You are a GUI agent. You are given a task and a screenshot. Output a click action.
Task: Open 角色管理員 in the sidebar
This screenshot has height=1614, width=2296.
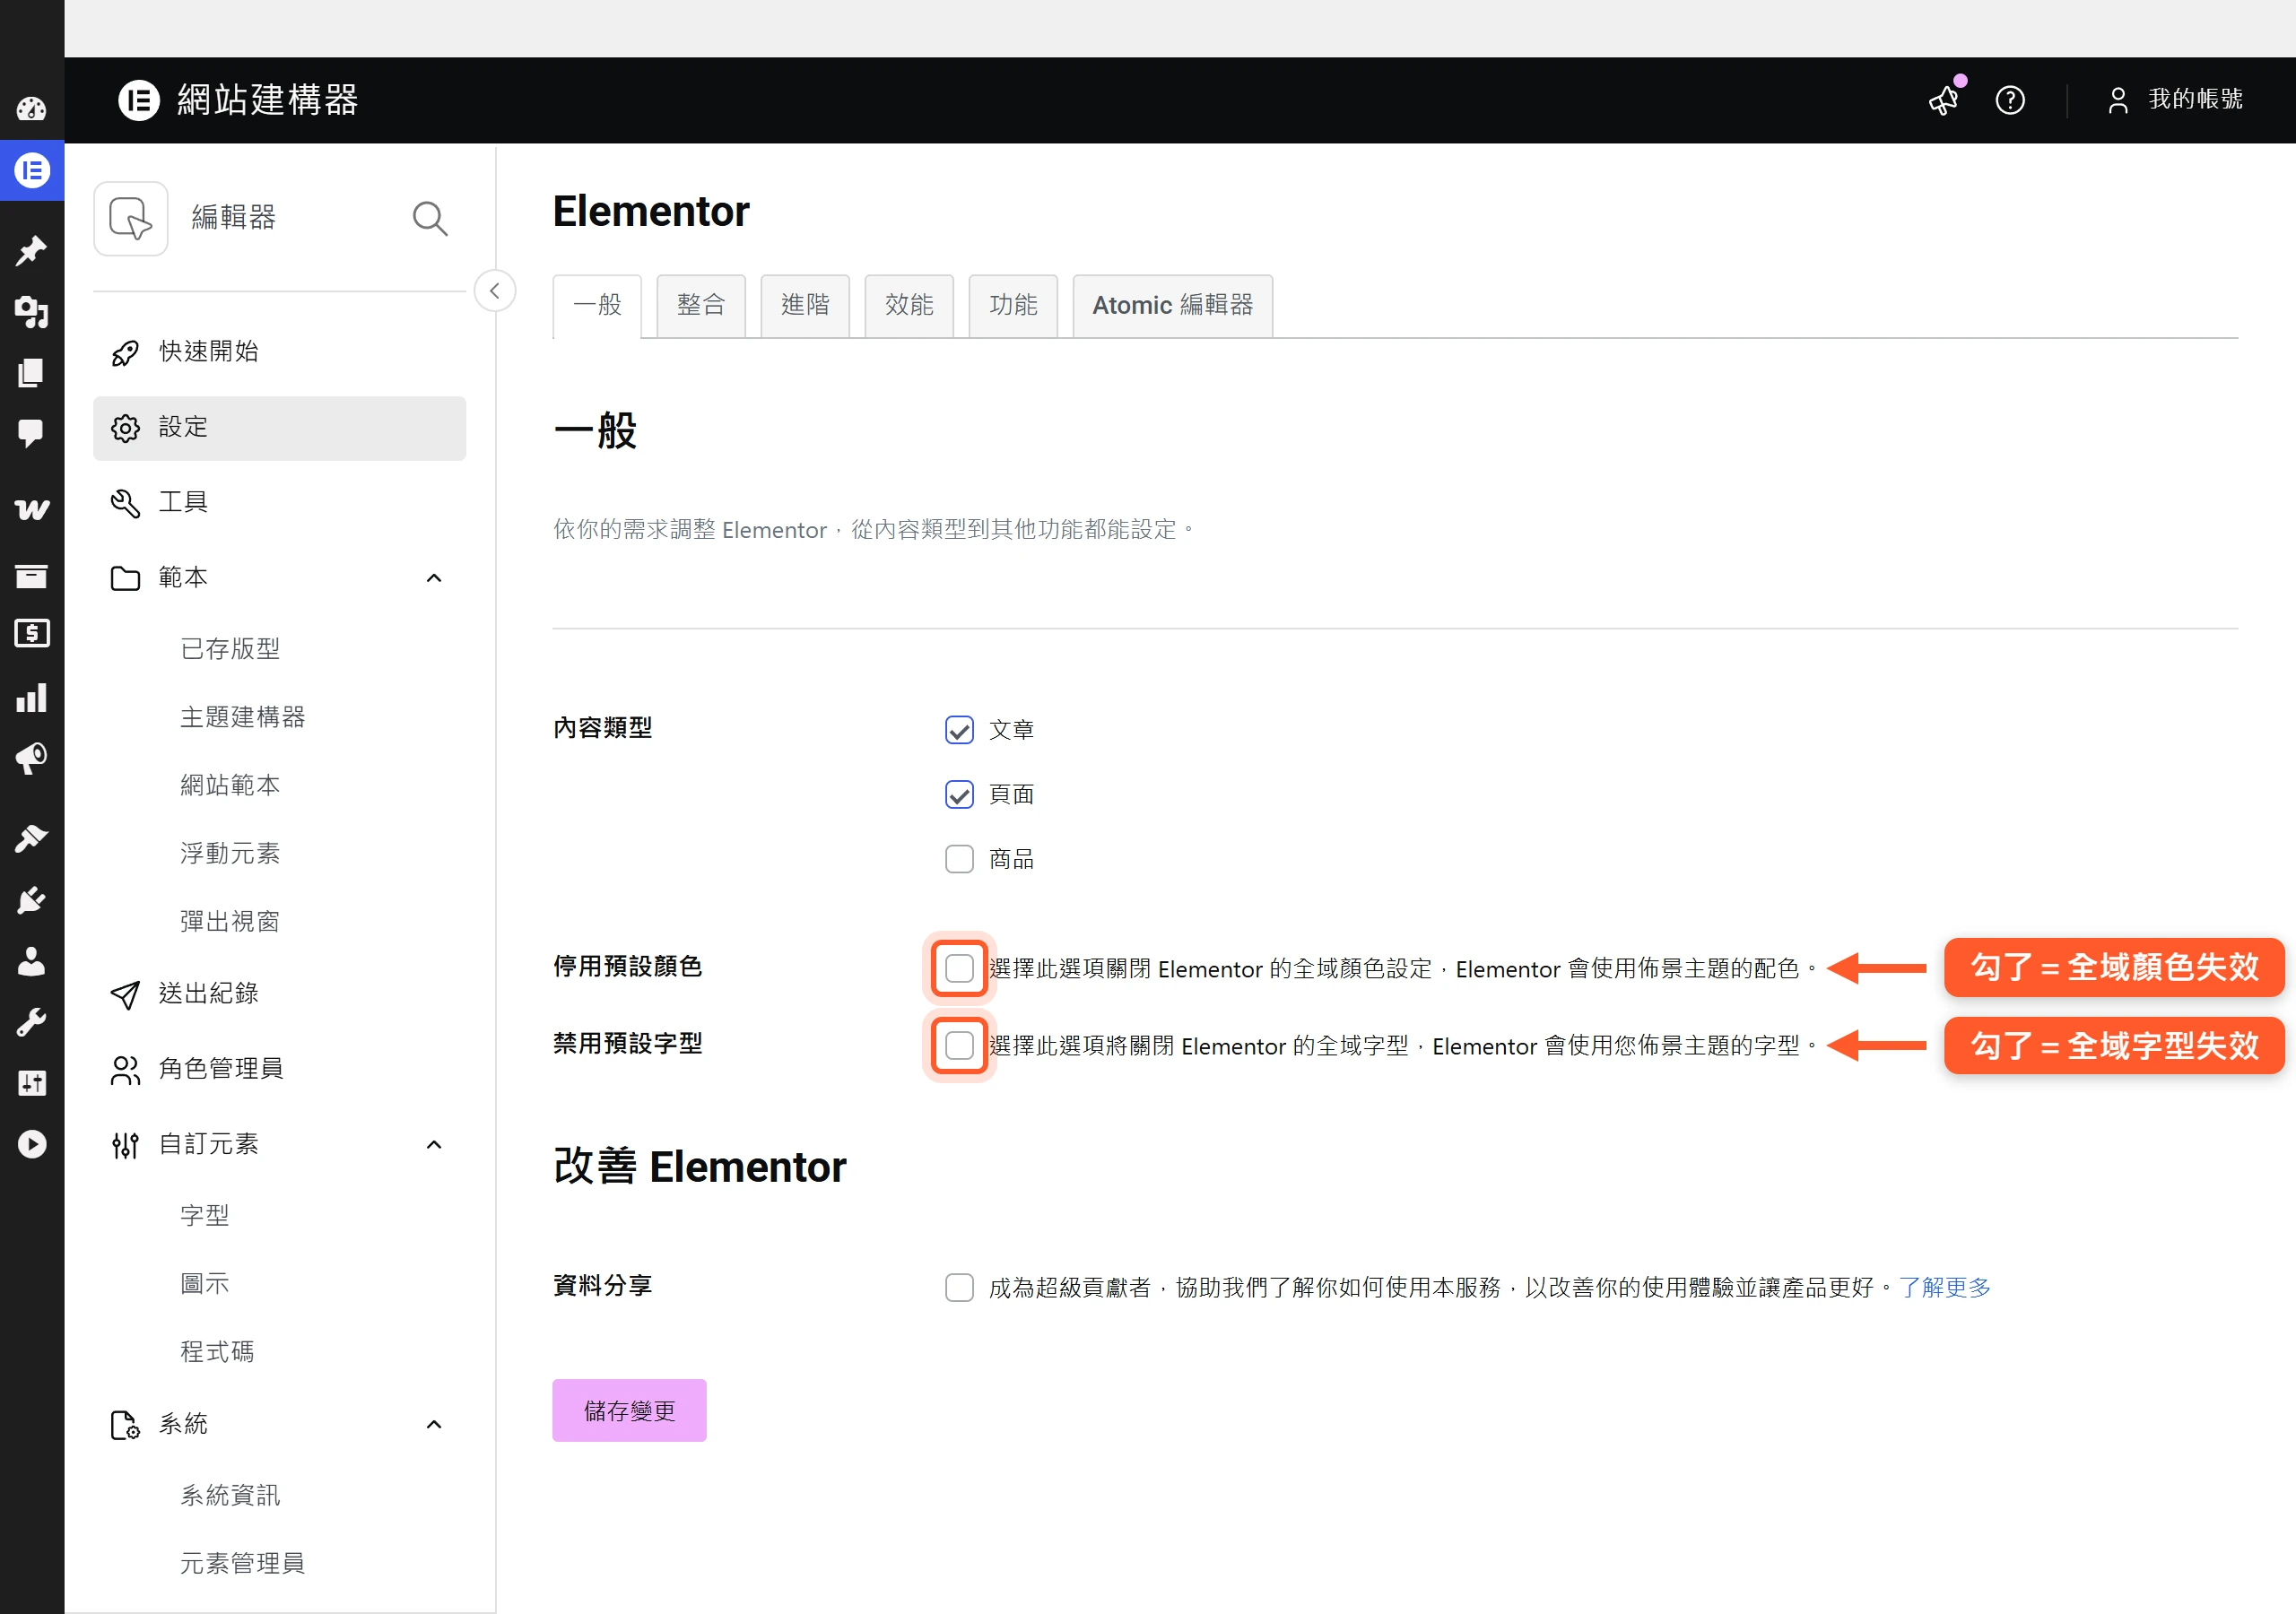coord(280,1069)
